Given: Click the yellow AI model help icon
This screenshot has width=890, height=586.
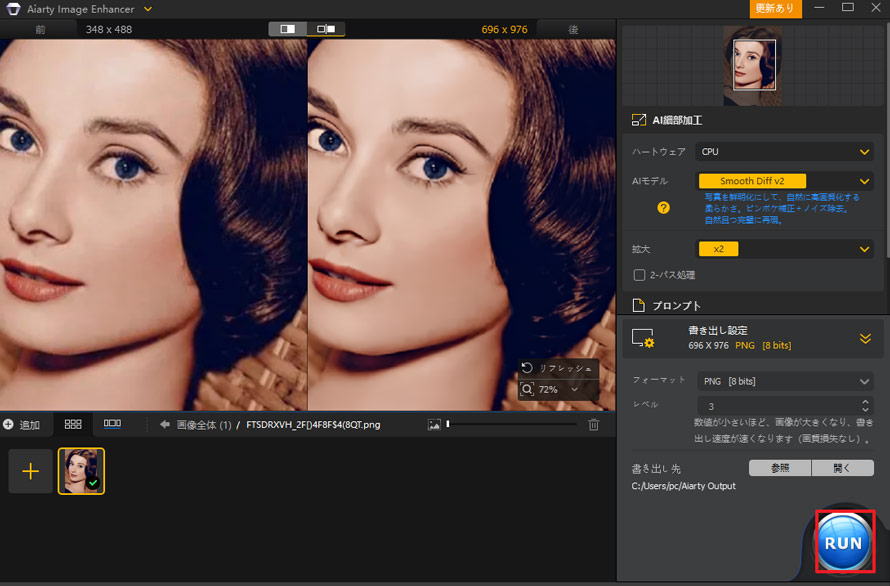Looking at the screenshot, I should coord(663,208).
